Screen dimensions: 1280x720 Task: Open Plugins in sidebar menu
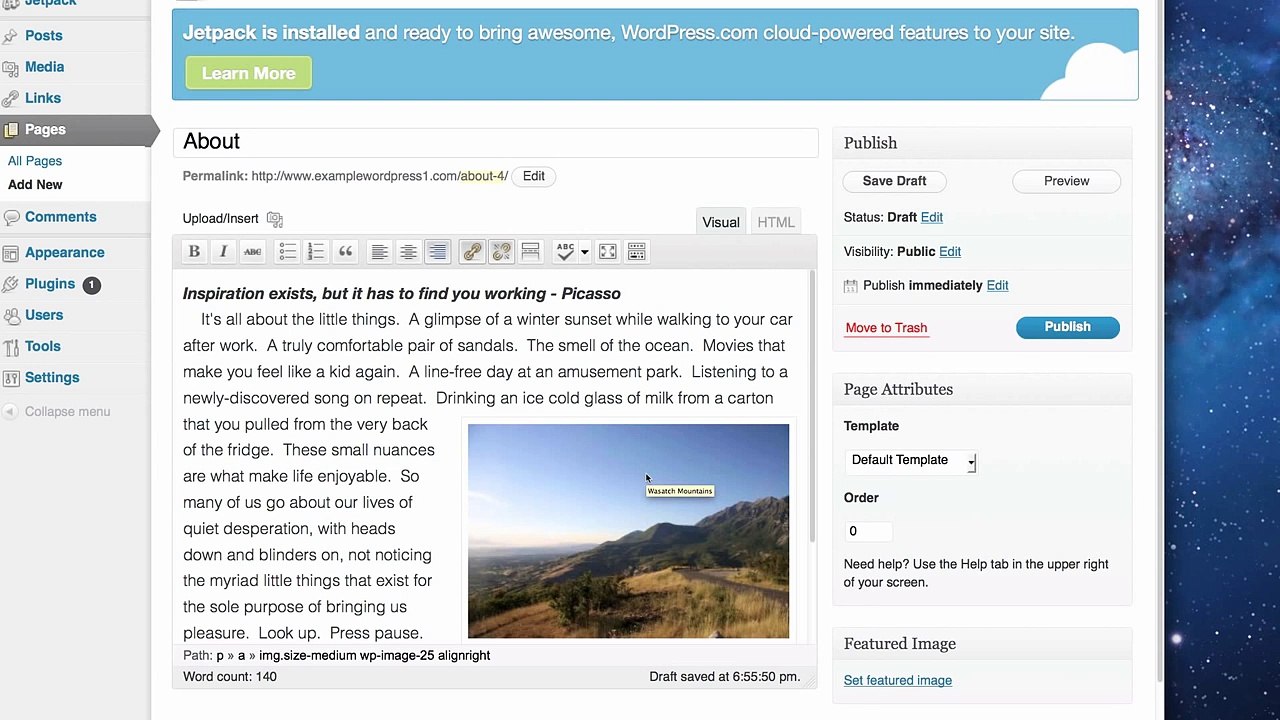click(50, 284)
